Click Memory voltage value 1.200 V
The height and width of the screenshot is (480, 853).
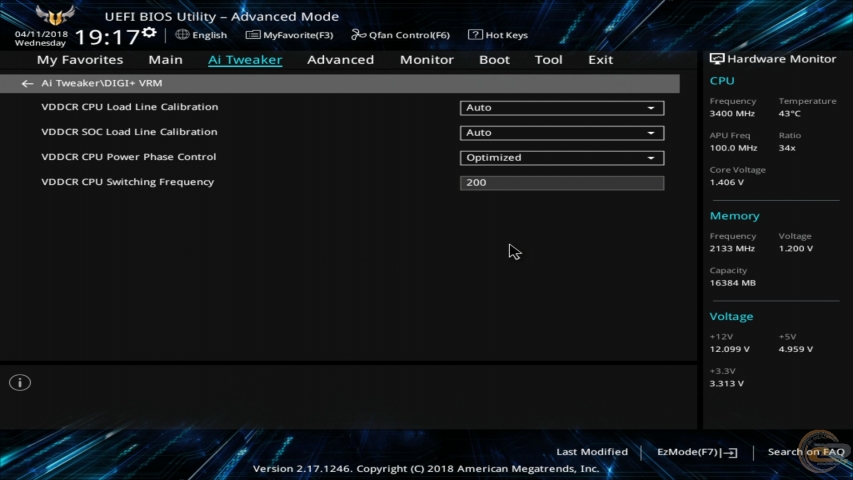click(x=796, y=249)
